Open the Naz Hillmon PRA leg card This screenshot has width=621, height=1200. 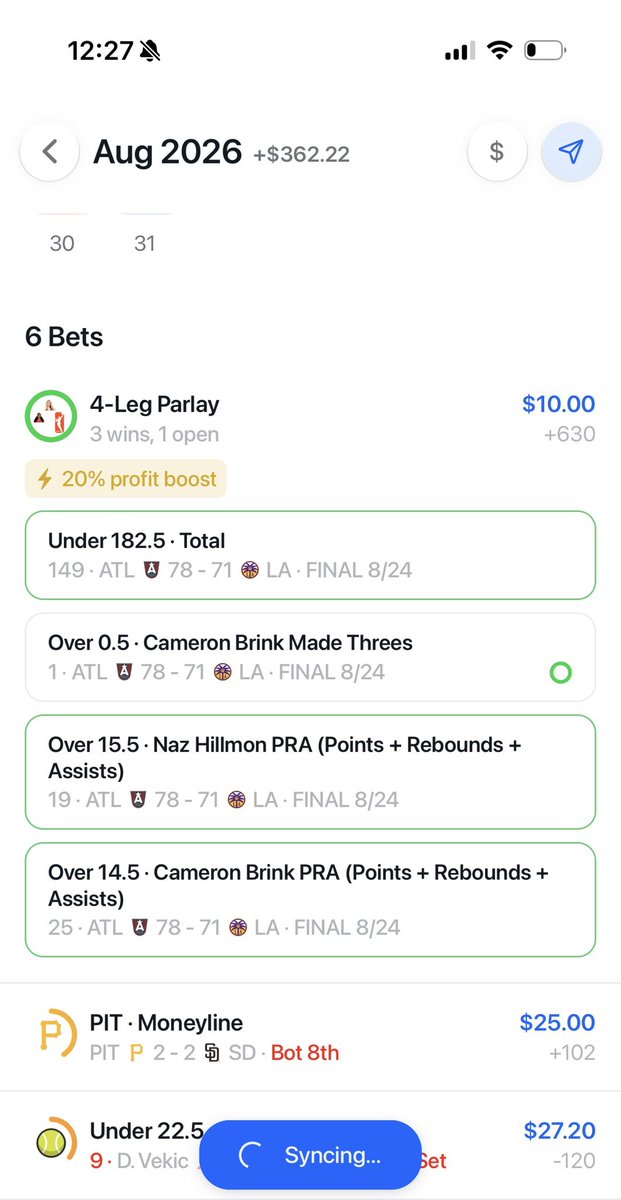[310, 771]
